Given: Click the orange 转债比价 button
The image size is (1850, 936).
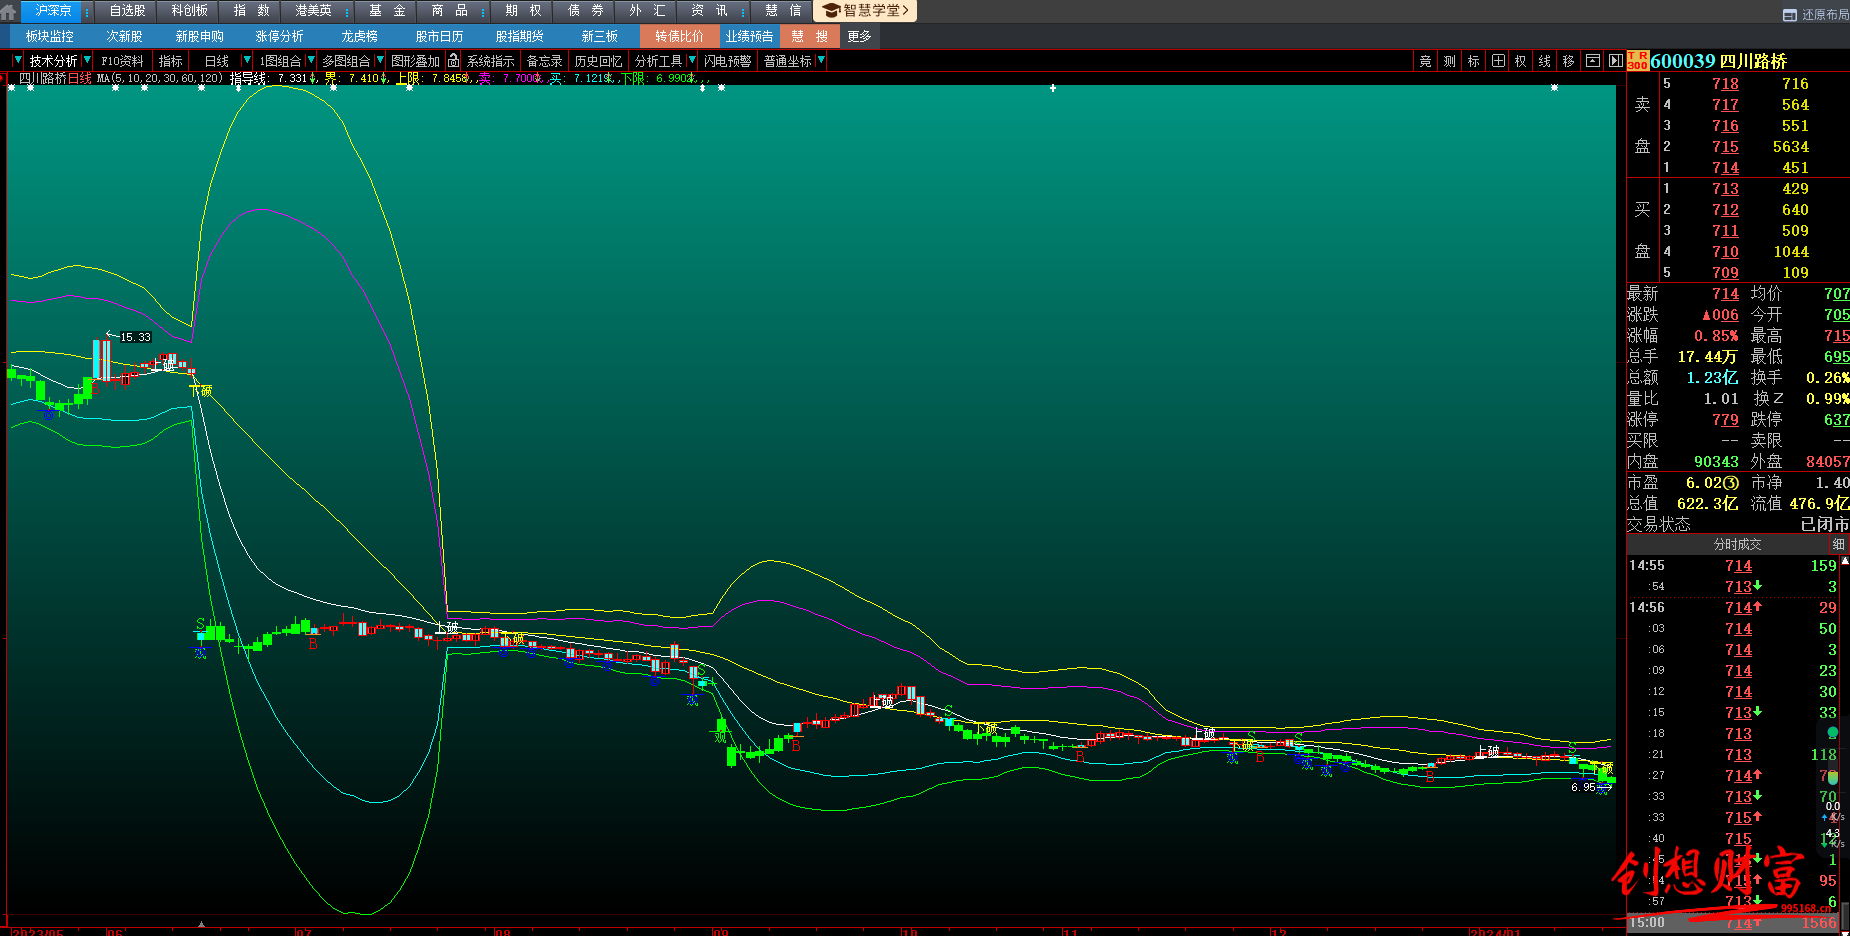Looking at the screenshot, I should tap(679, 36).
